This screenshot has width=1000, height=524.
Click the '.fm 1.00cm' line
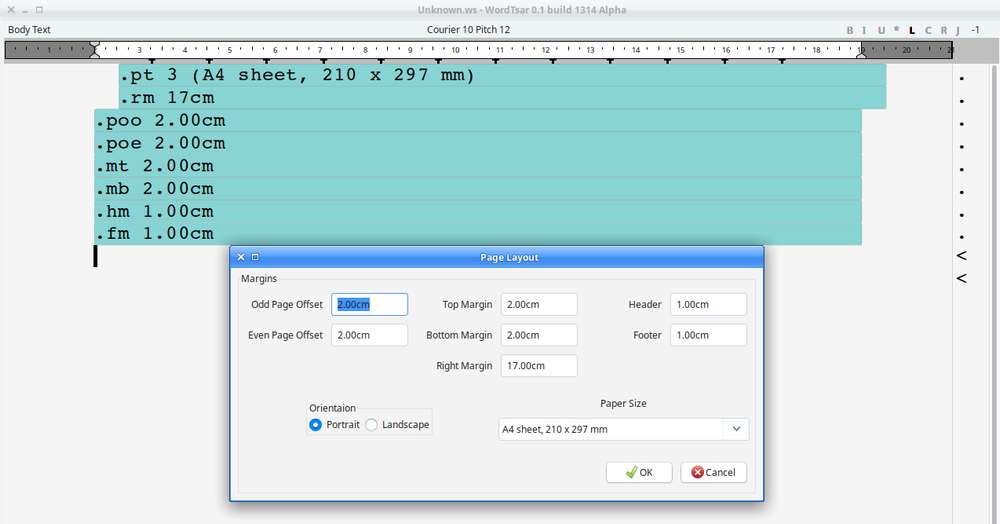[x=478, y=233]
